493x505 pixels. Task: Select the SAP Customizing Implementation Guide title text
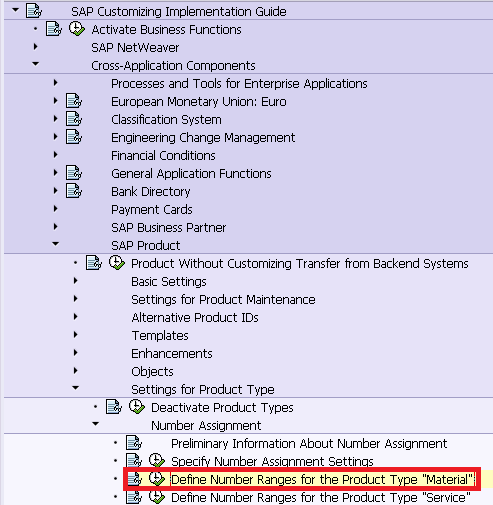pyautogui.click(x=179, y=12)
